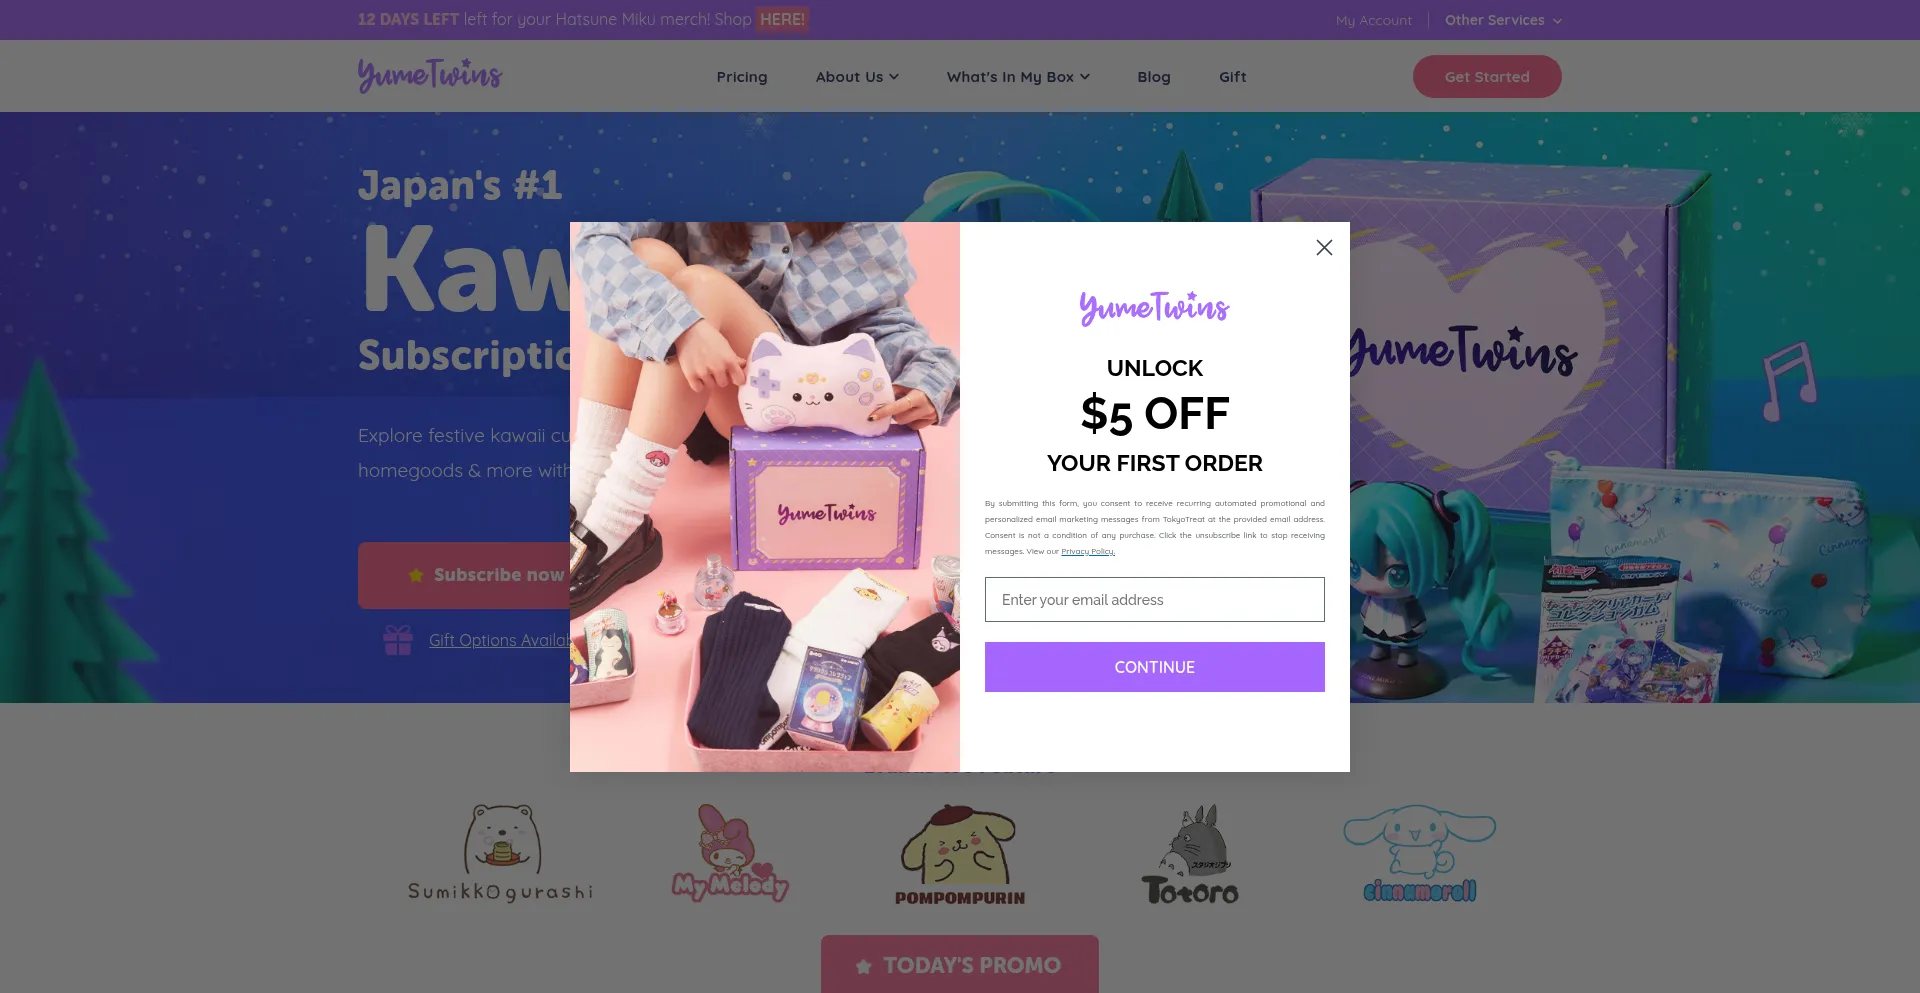Open the Other Services dropdown

[1503, 20]
